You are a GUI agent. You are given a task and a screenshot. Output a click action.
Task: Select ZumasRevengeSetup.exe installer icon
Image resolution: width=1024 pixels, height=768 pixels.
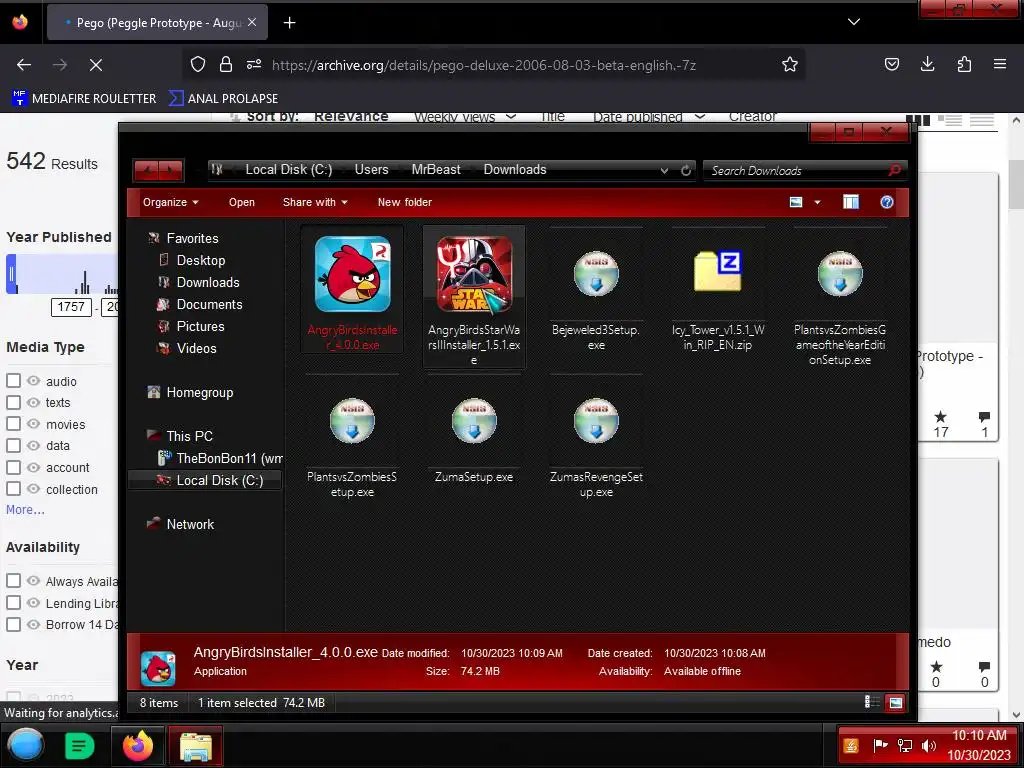pyautogui.click(x=596, y=421)
